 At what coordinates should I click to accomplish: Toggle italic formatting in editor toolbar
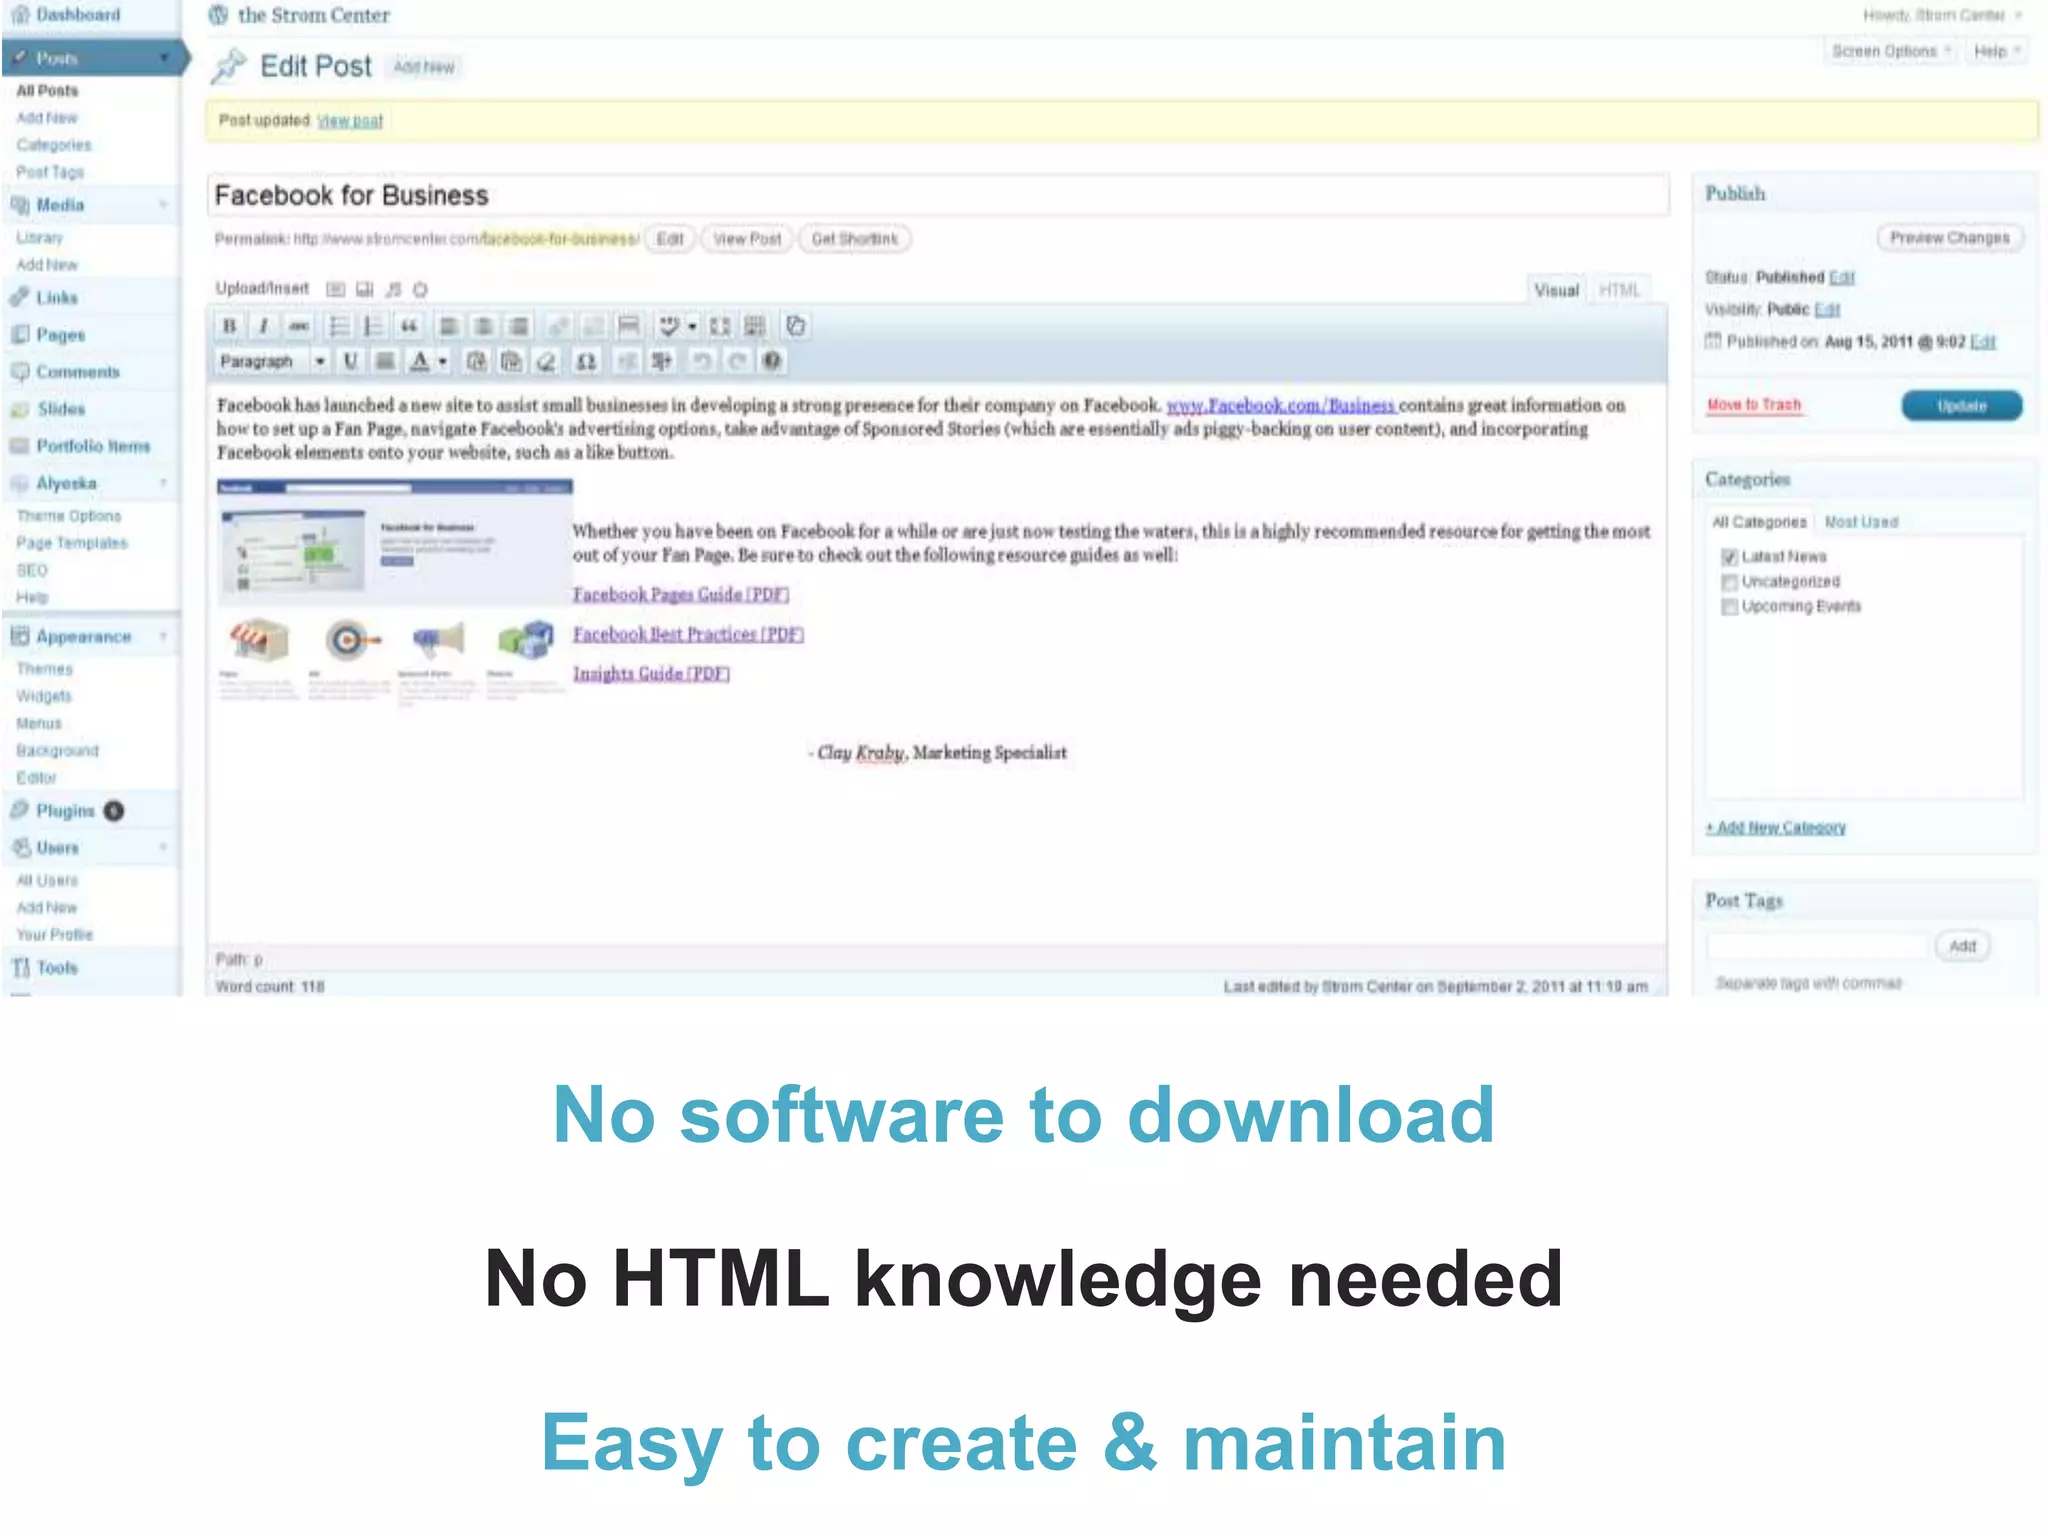(x=264, y=326)
